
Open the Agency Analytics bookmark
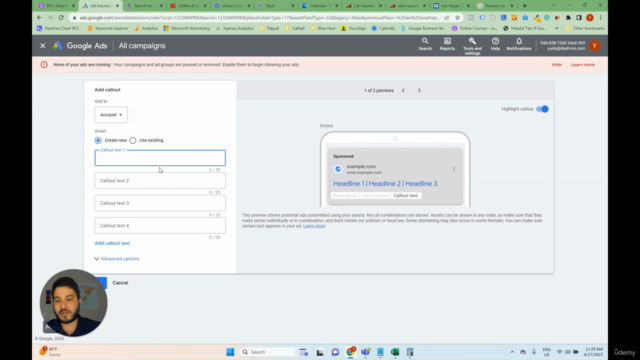(234, 29)
